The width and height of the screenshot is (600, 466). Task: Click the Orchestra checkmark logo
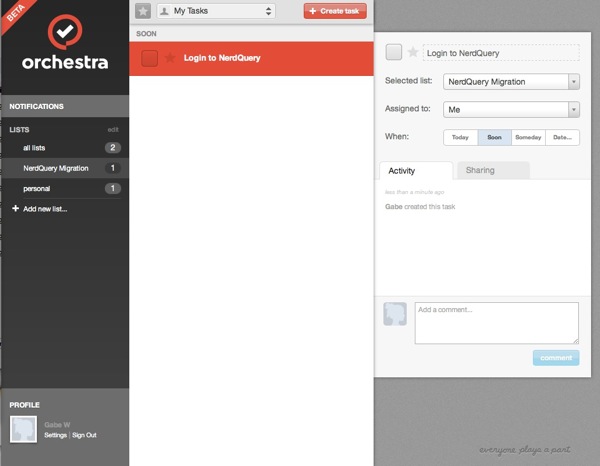coord(65,32)
